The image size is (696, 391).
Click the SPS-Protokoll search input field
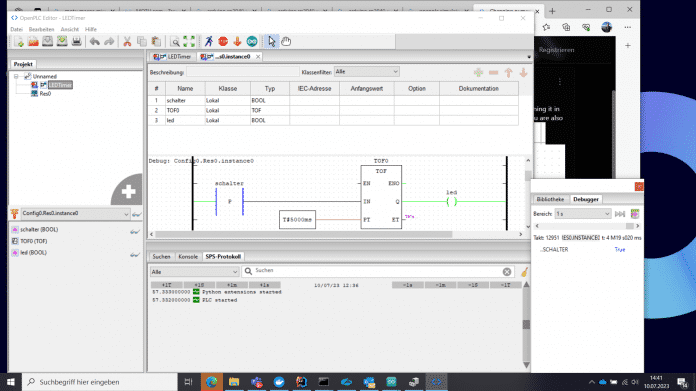click(x=377, y=271)
